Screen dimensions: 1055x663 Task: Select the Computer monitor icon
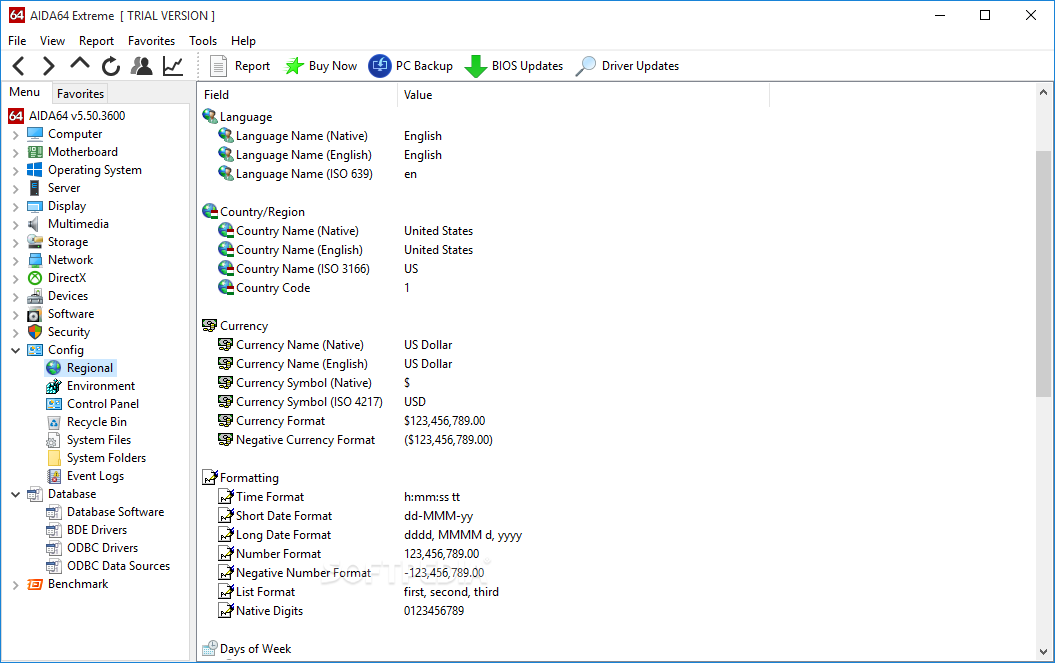tap(35, 134)
